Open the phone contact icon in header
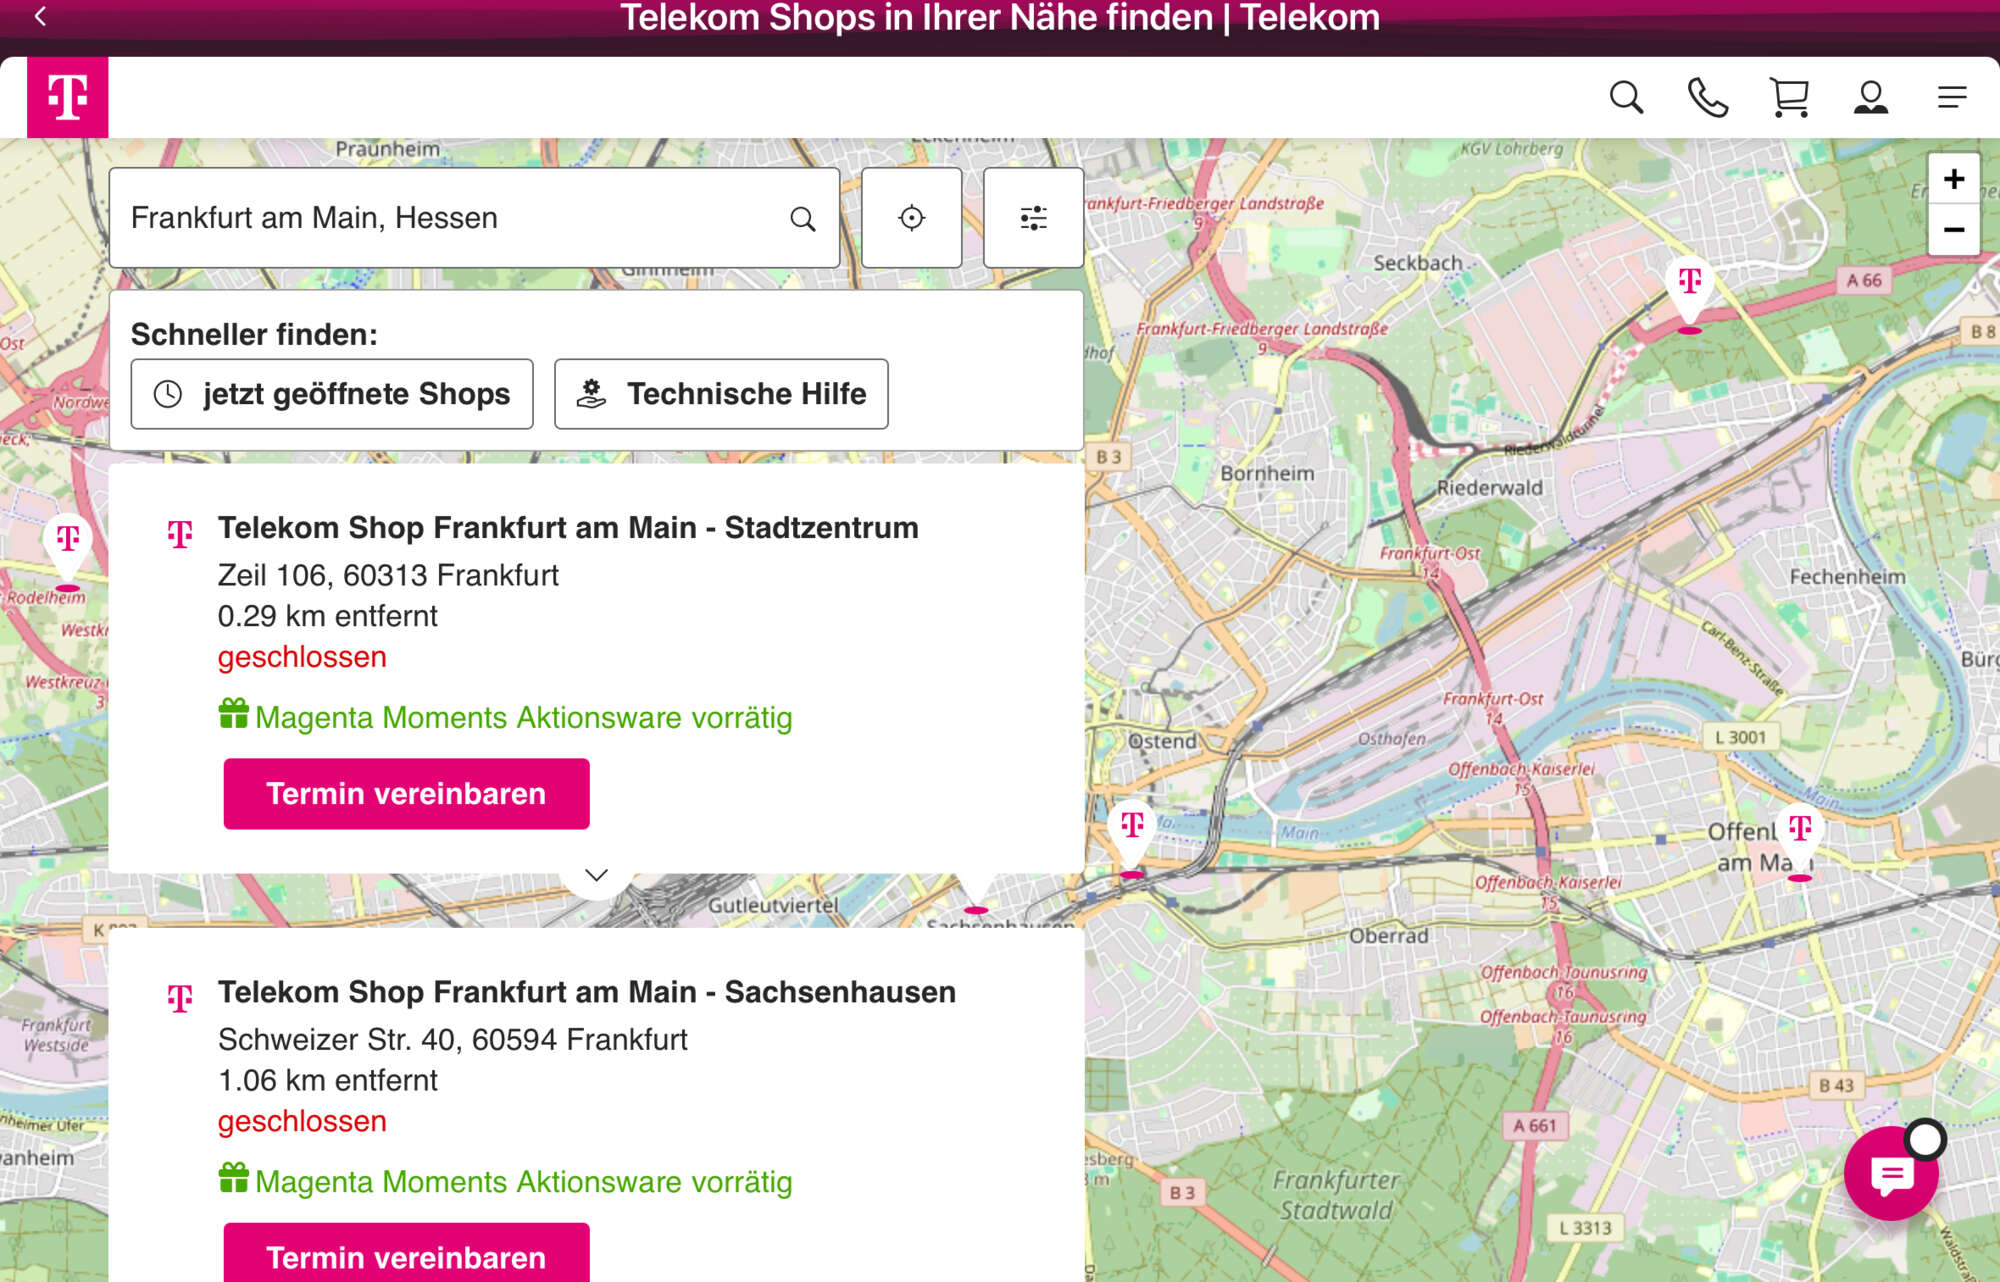Screen dimensions: 2000x1282 click(1707, 97)
